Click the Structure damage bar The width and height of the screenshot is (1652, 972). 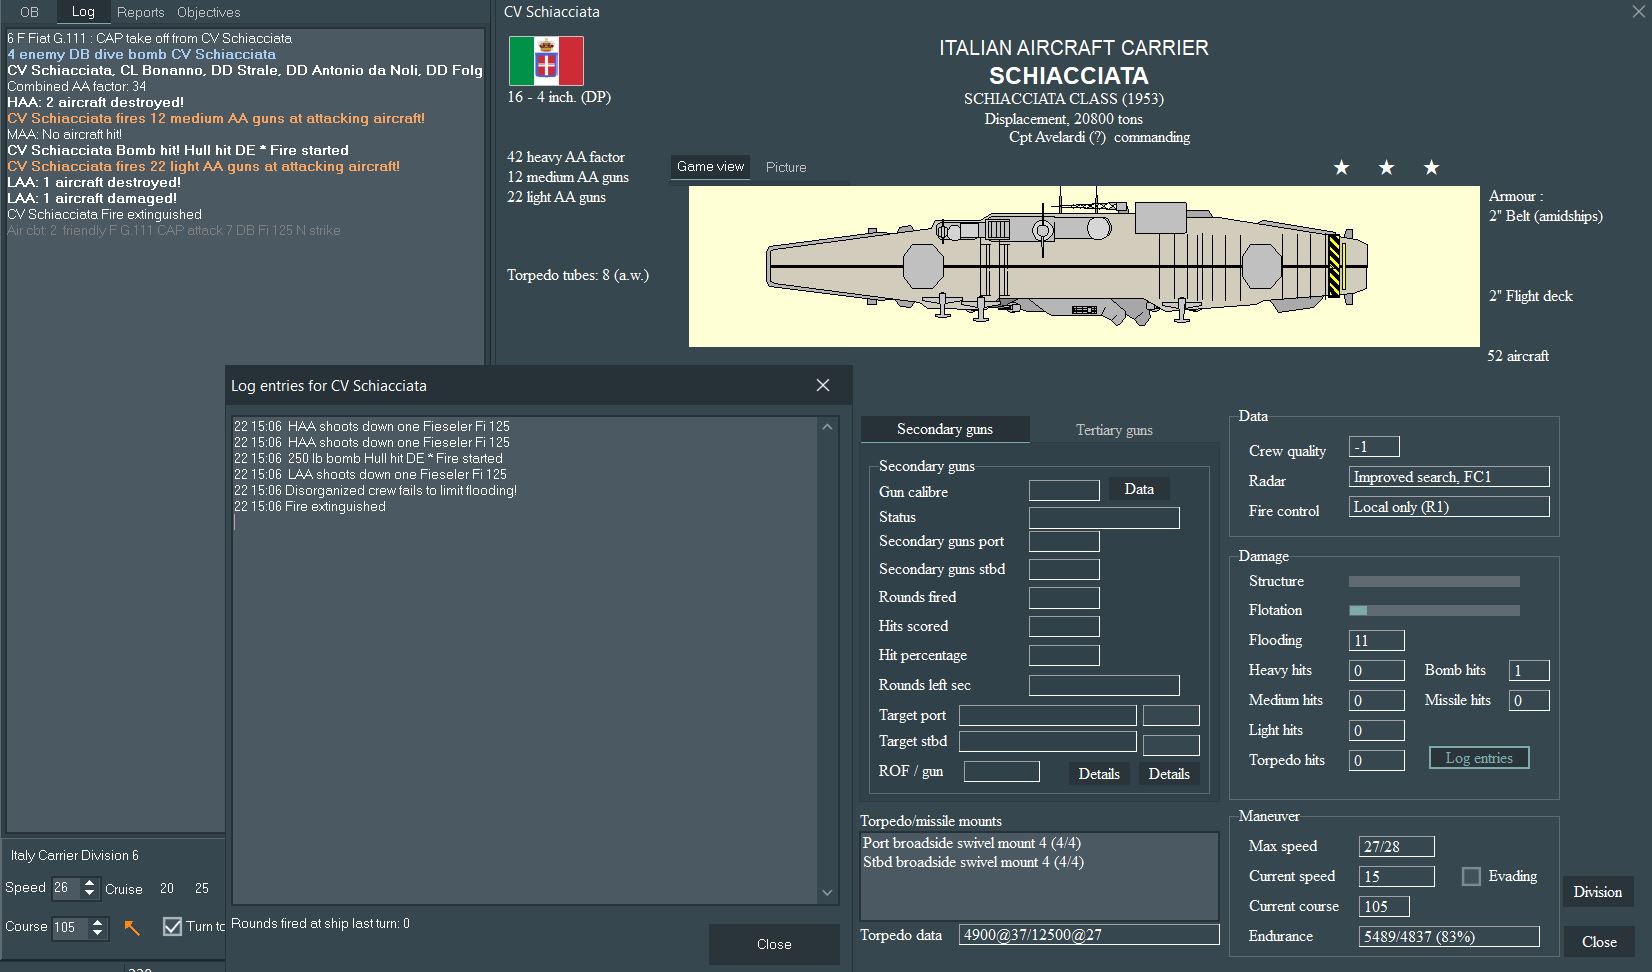(1434, 581)
